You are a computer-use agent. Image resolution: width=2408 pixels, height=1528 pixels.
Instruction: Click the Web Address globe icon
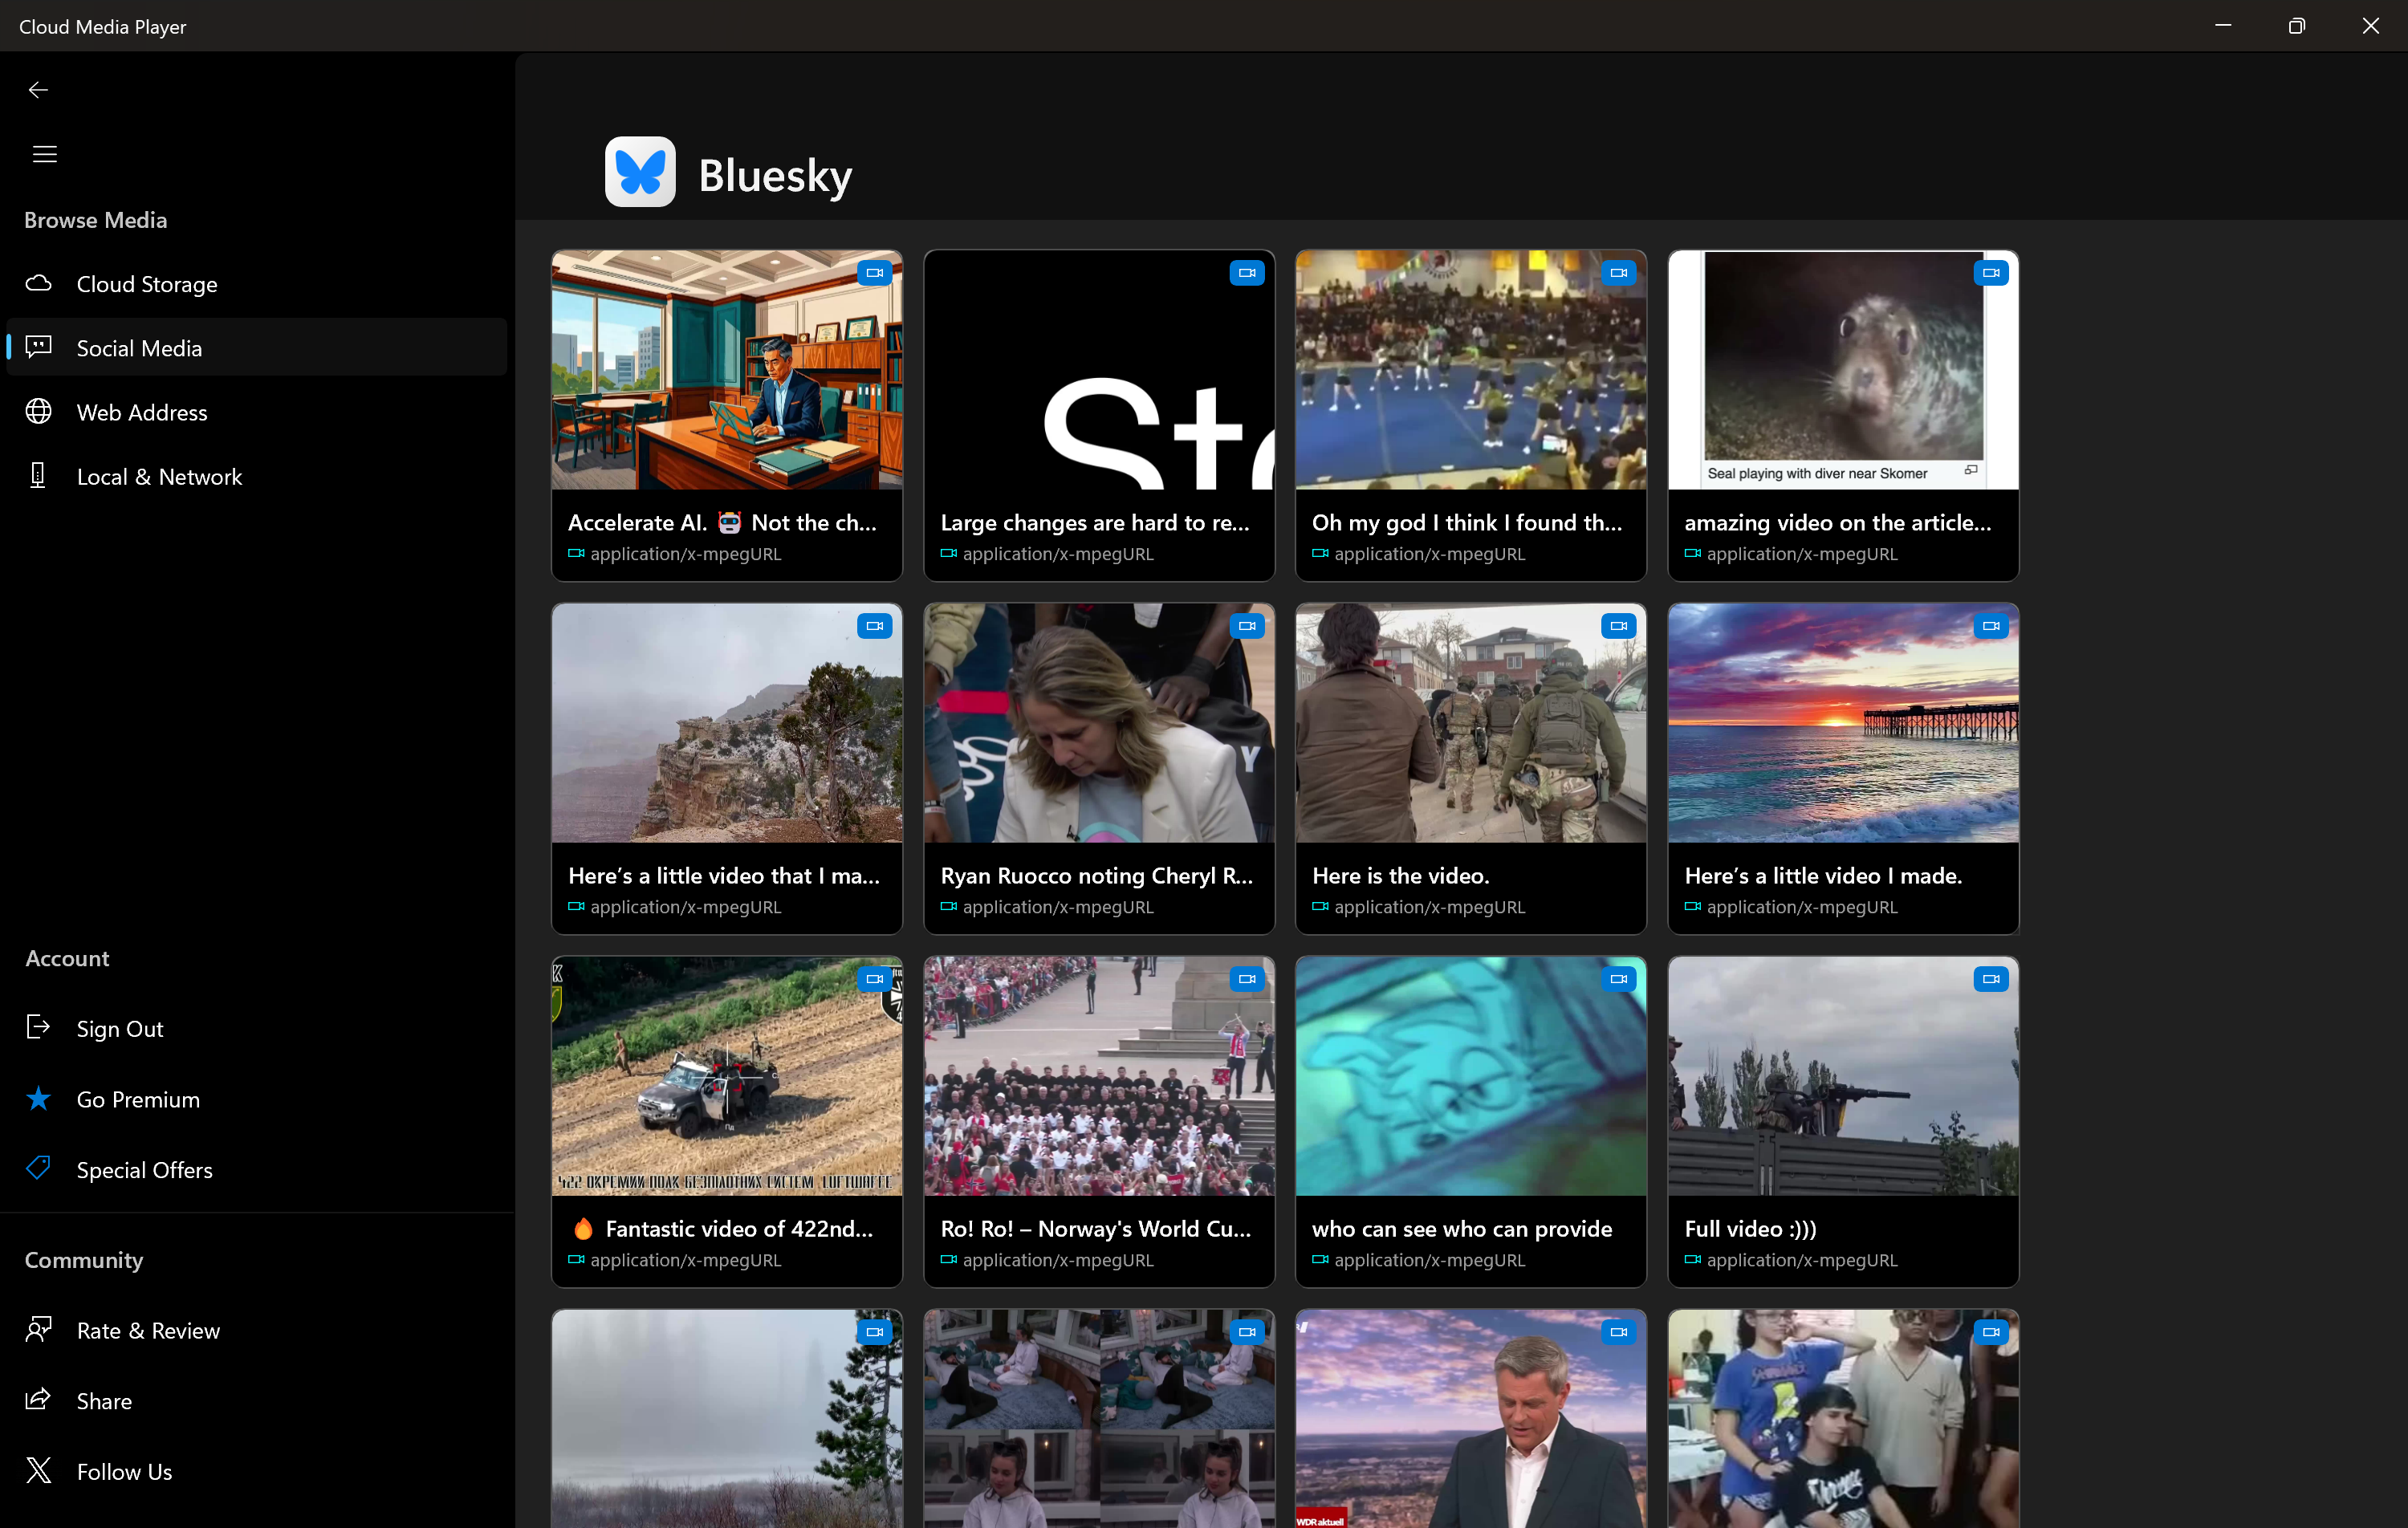point(38,411)
